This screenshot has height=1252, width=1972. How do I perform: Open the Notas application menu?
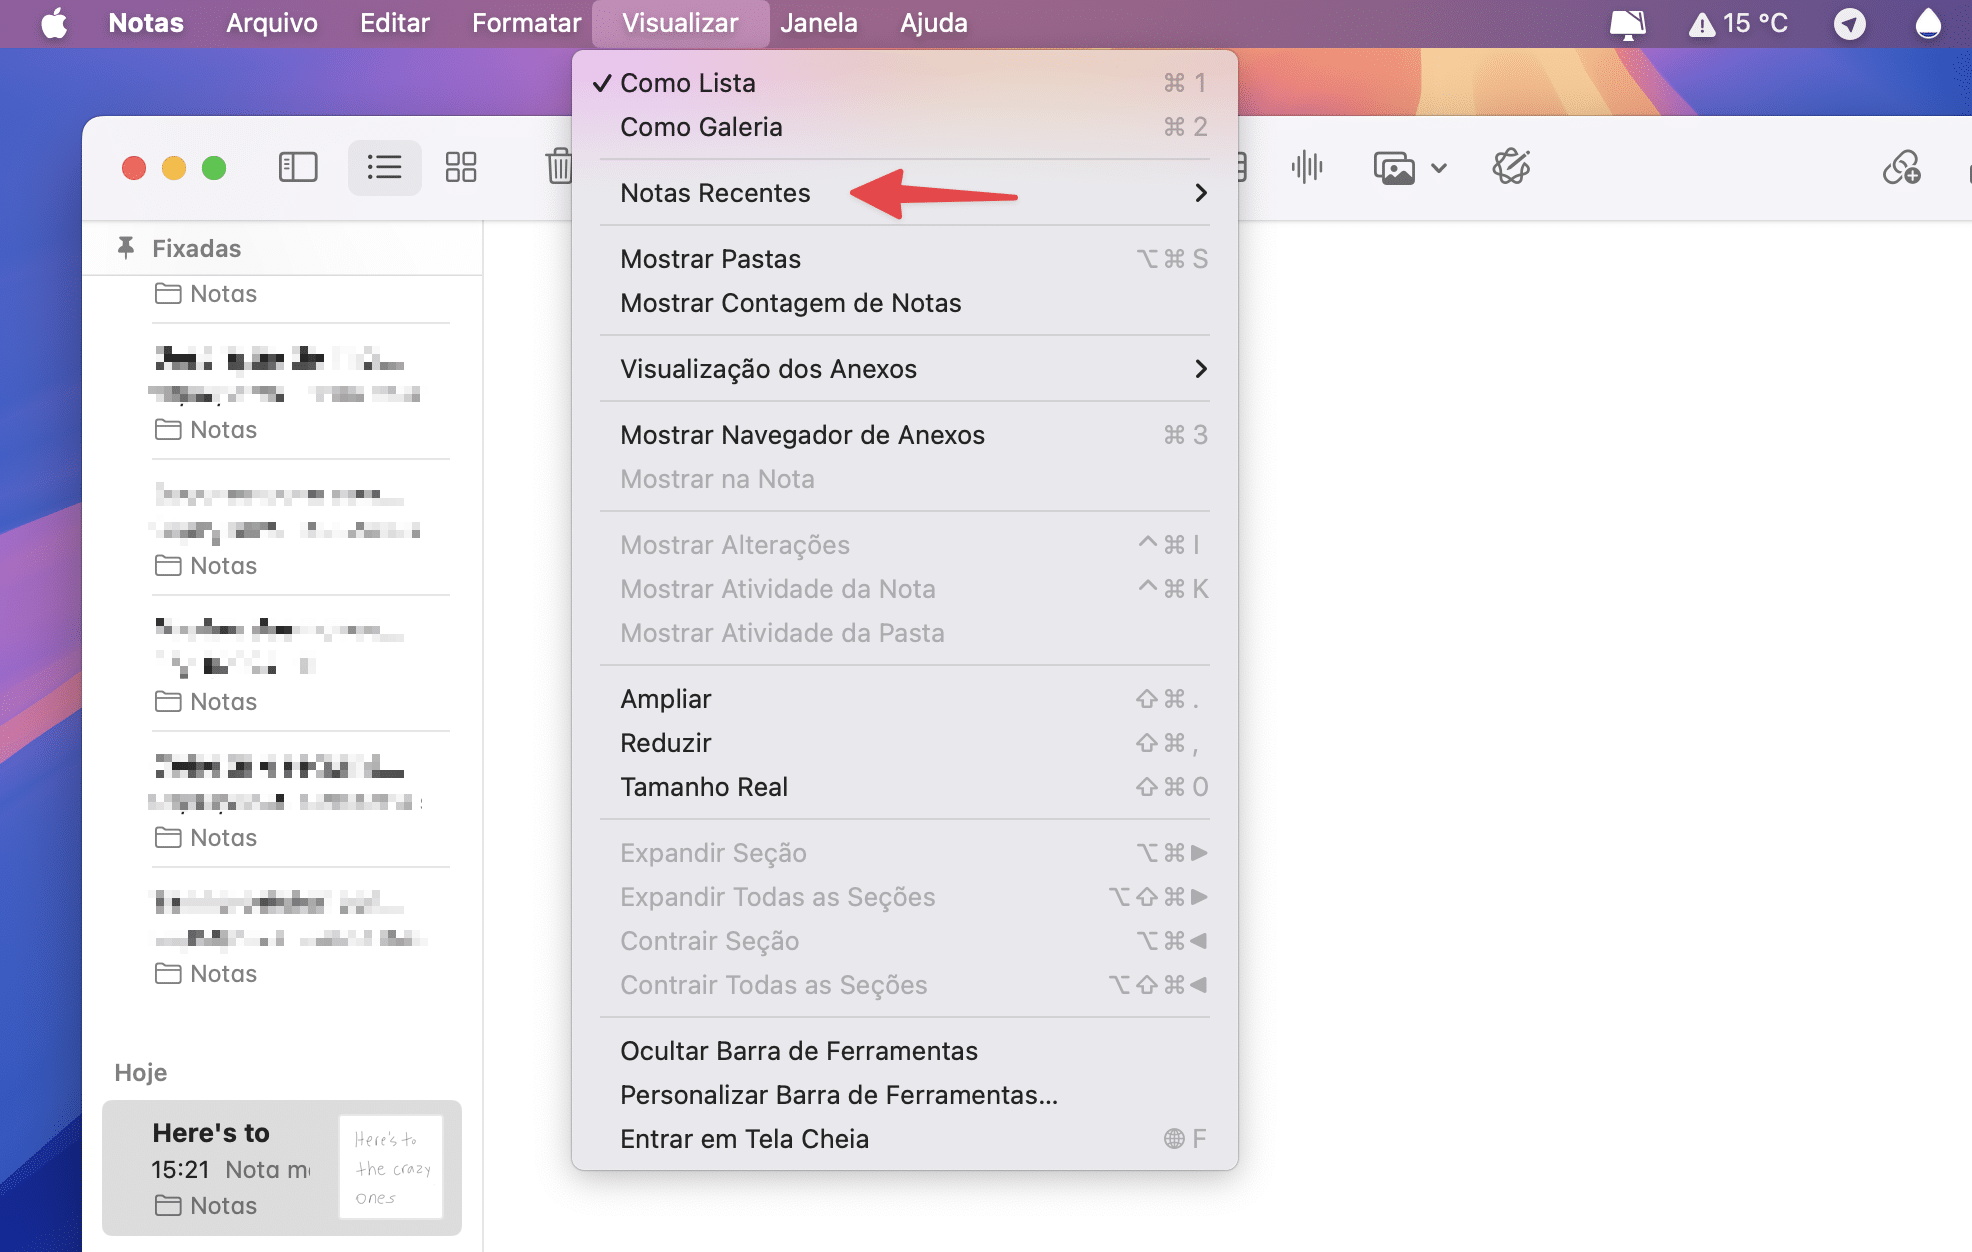146,23
